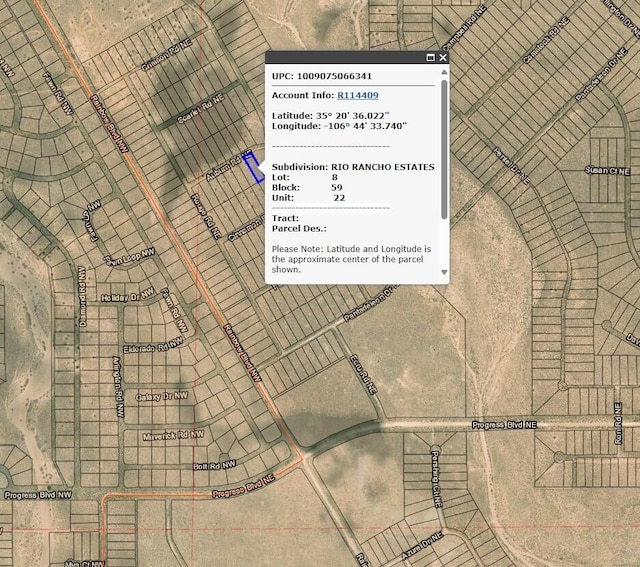Viewport: 640px width, 567px height.
Task: Click the Fawn Loop NW street label
Action: point(129,258)
